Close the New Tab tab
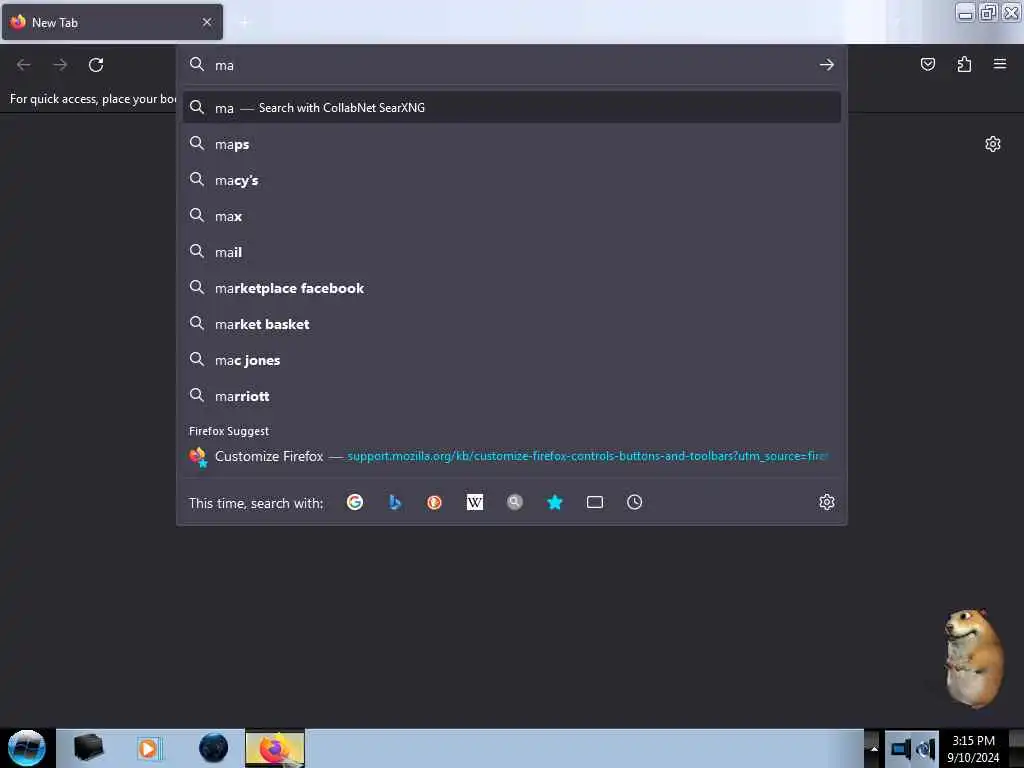This screenshot has width=1024, height=768. pos(207,22)
